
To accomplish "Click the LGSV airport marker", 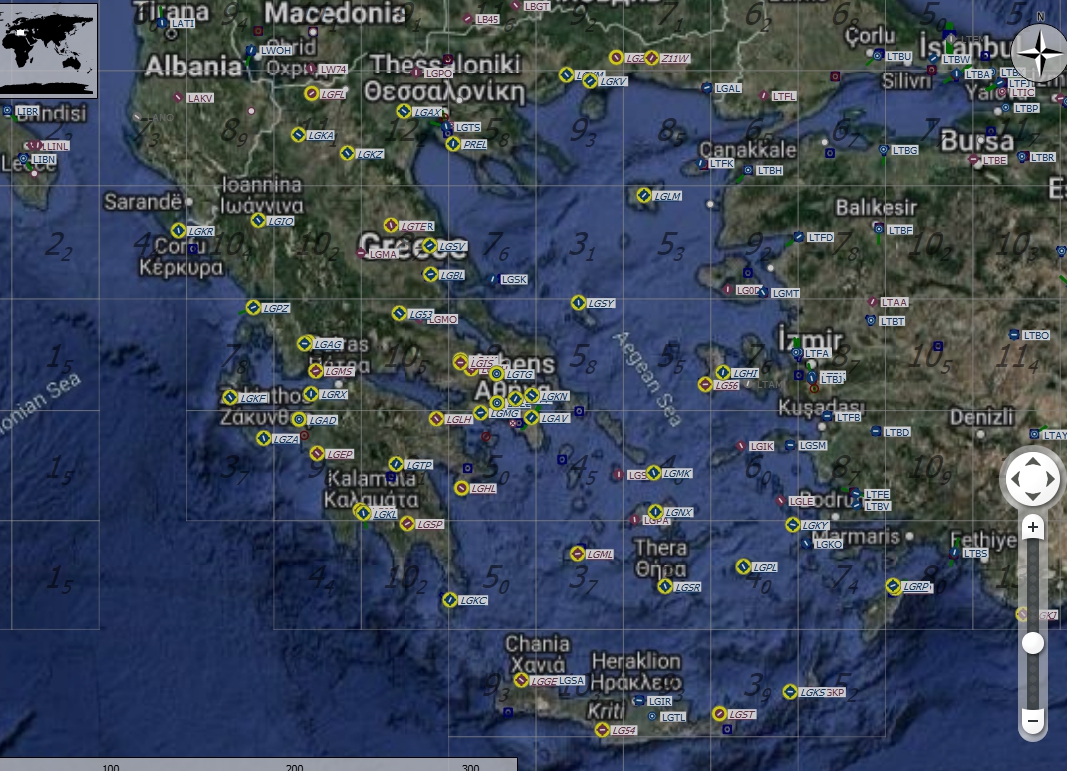I will (429, 246).
